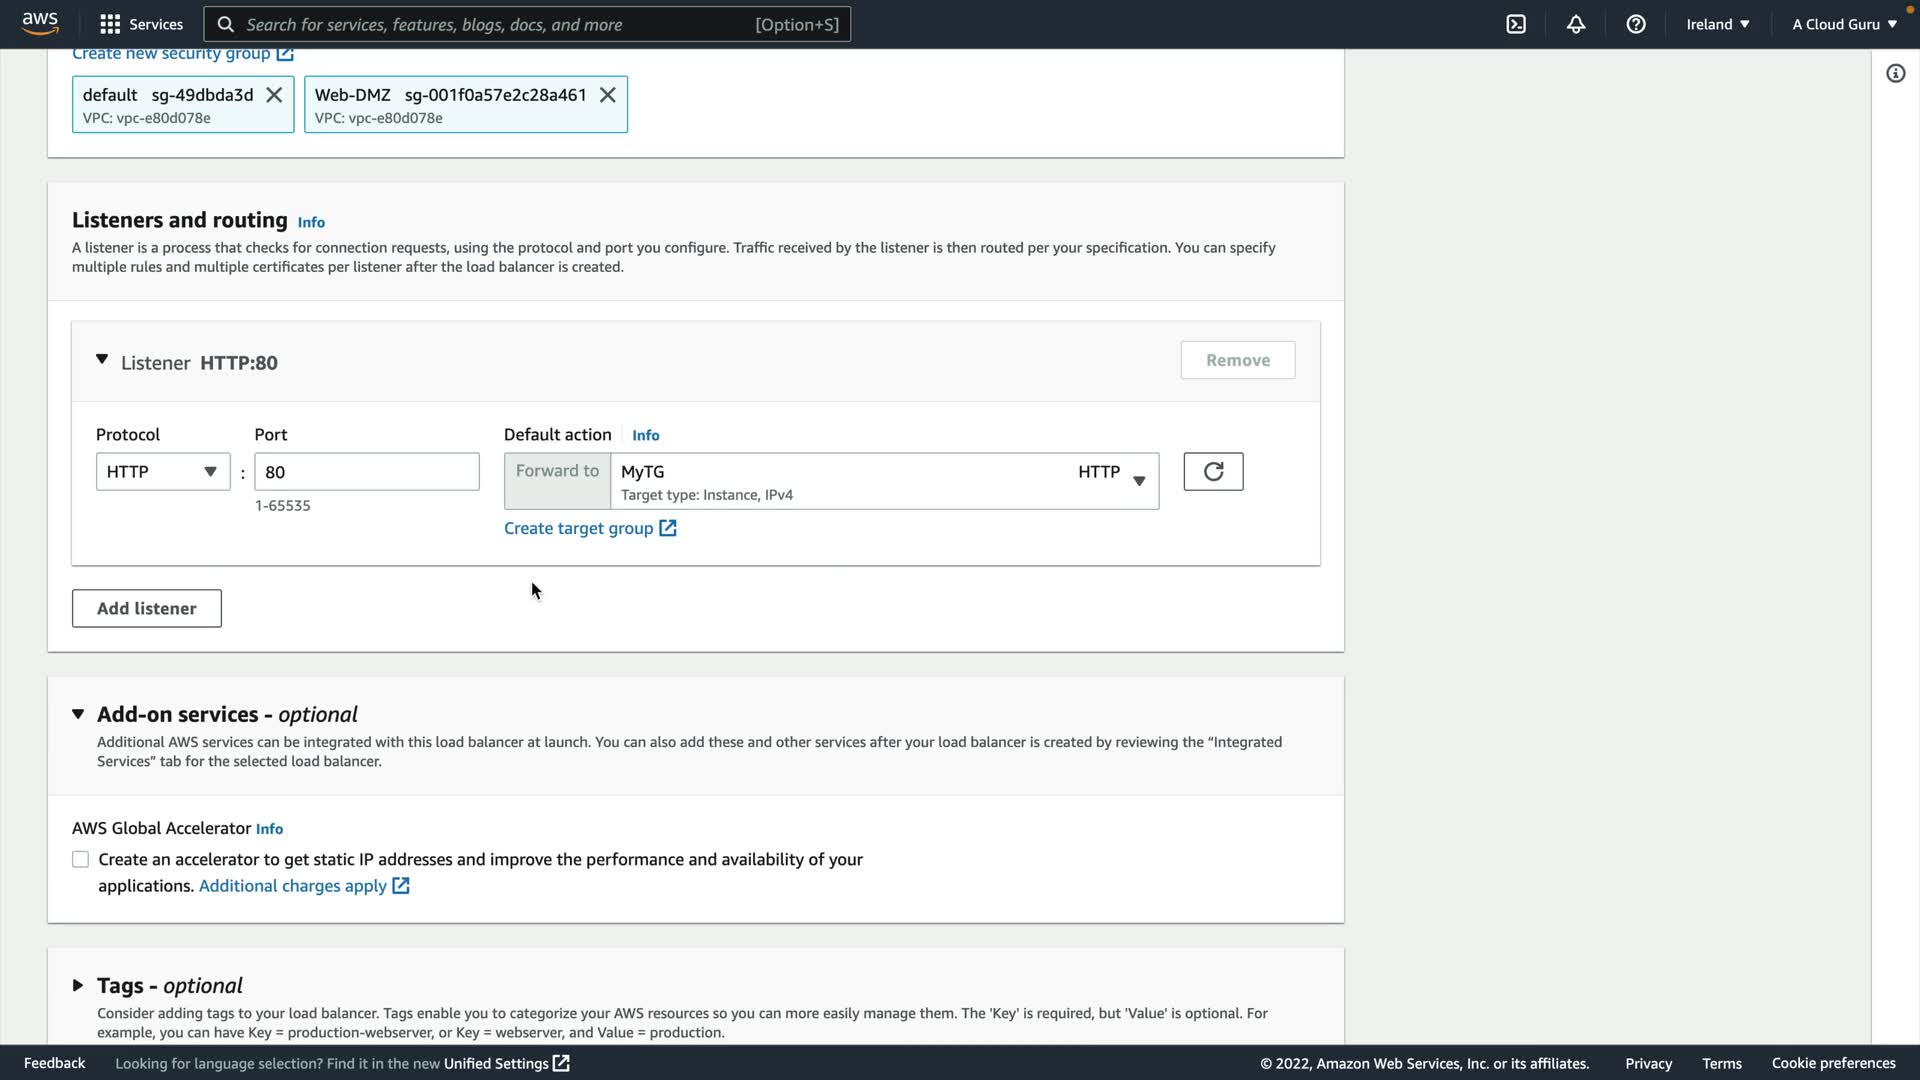This screenshot has height=1080, width=1920.
Task: Open the info panel icon at right
Action: click(1895, 73)
